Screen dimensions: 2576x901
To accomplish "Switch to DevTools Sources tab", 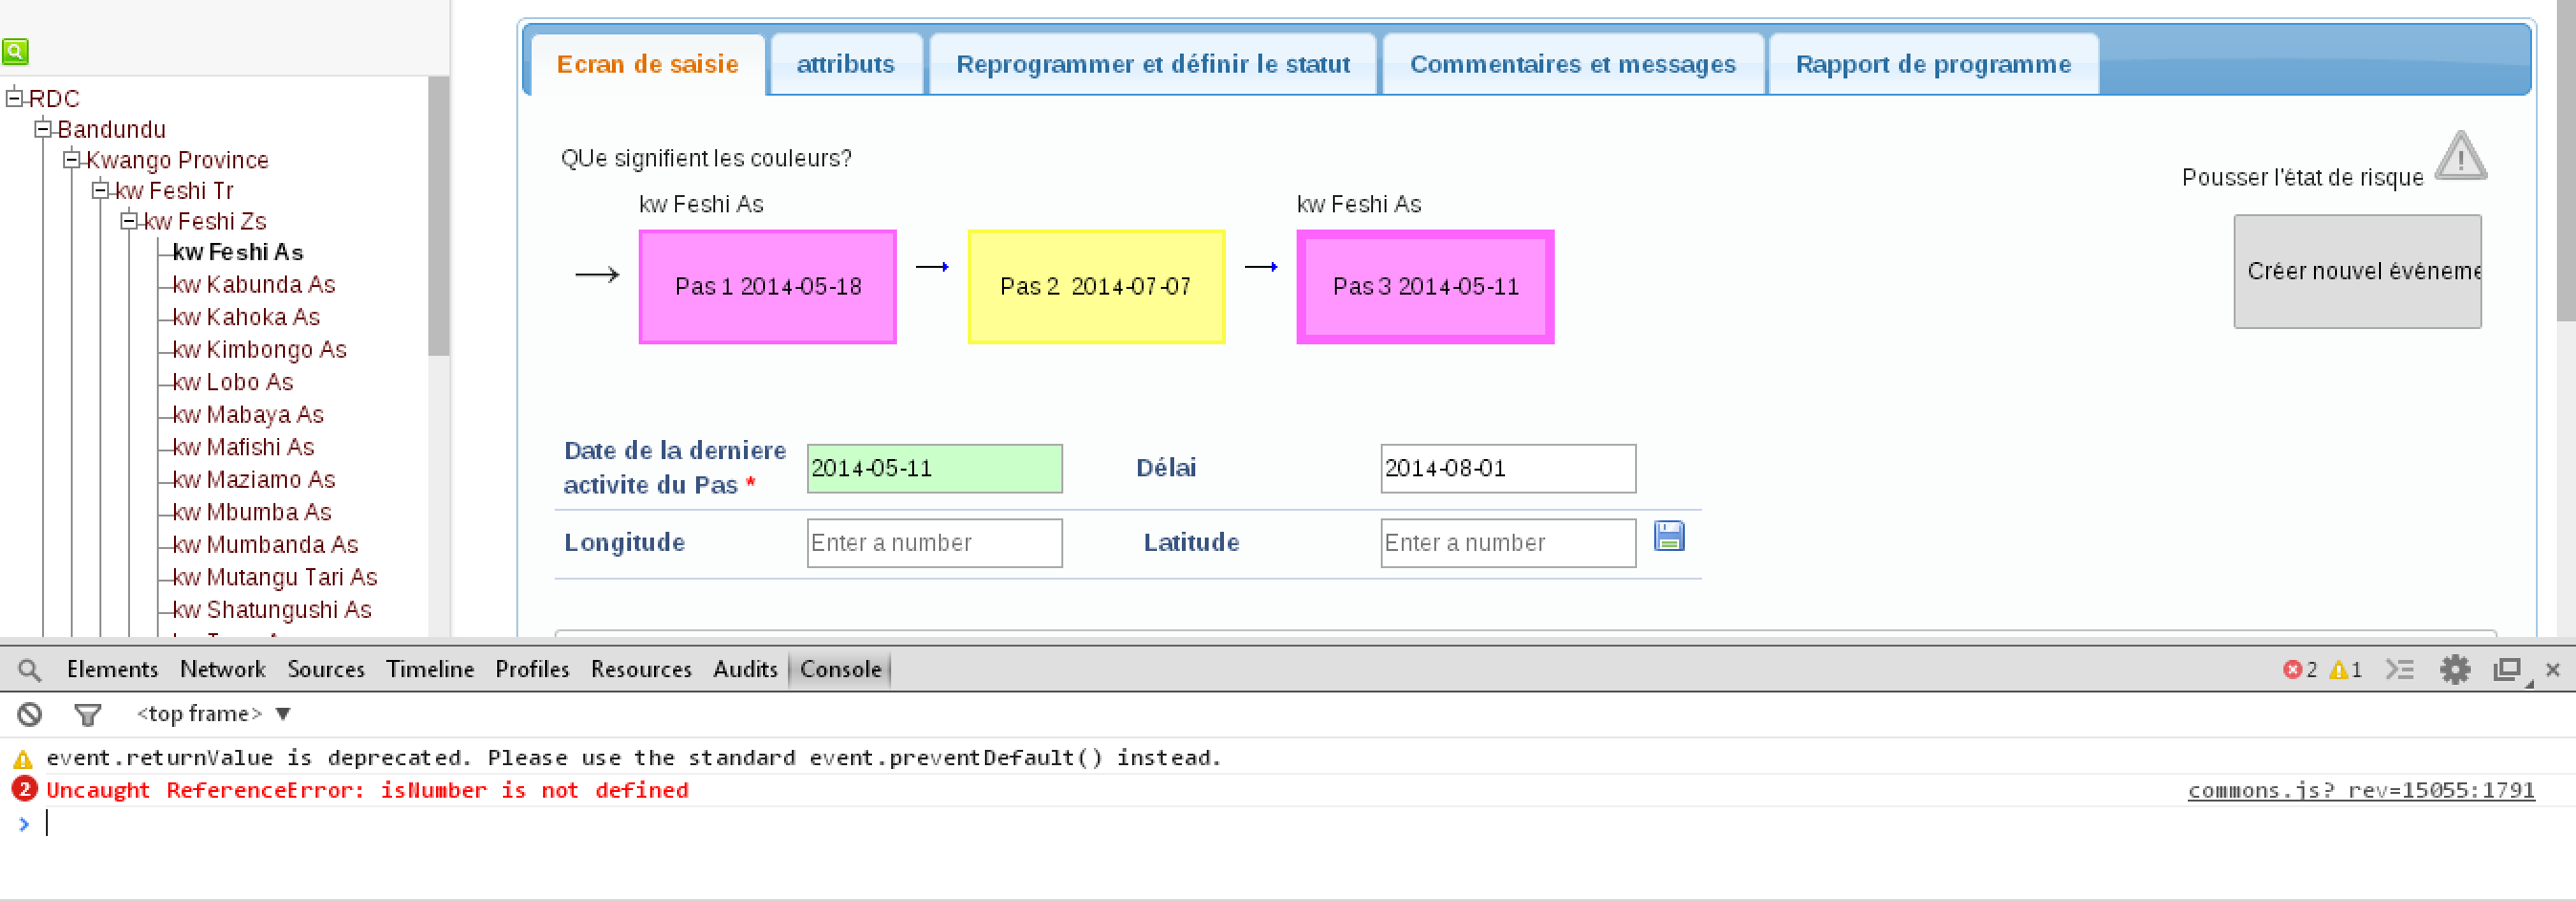I will click(x=326, y=669).
